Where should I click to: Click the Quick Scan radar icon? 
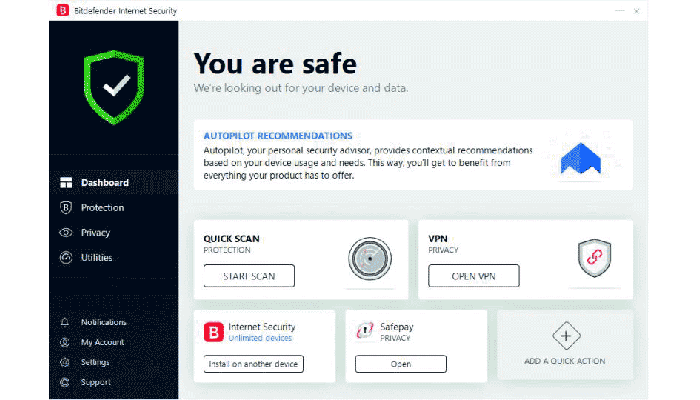click(370, 258)
